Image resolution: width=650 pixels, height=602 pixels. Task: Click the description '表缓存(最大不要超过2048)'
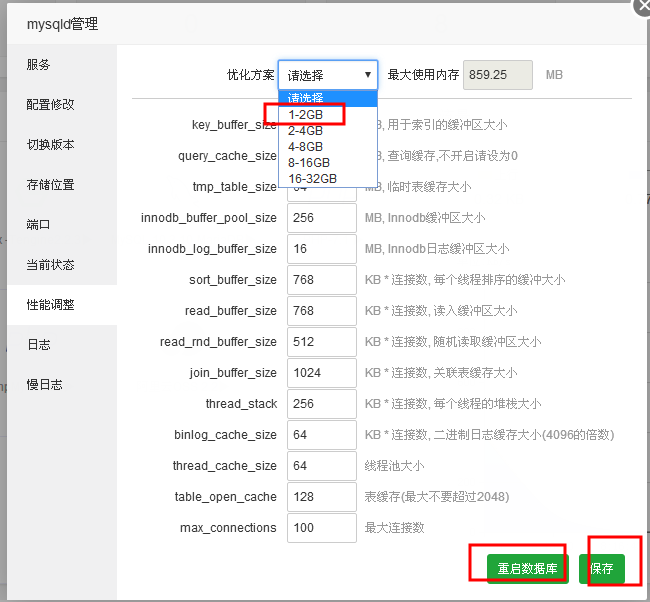pyautogui.click(x=437, y=497)
